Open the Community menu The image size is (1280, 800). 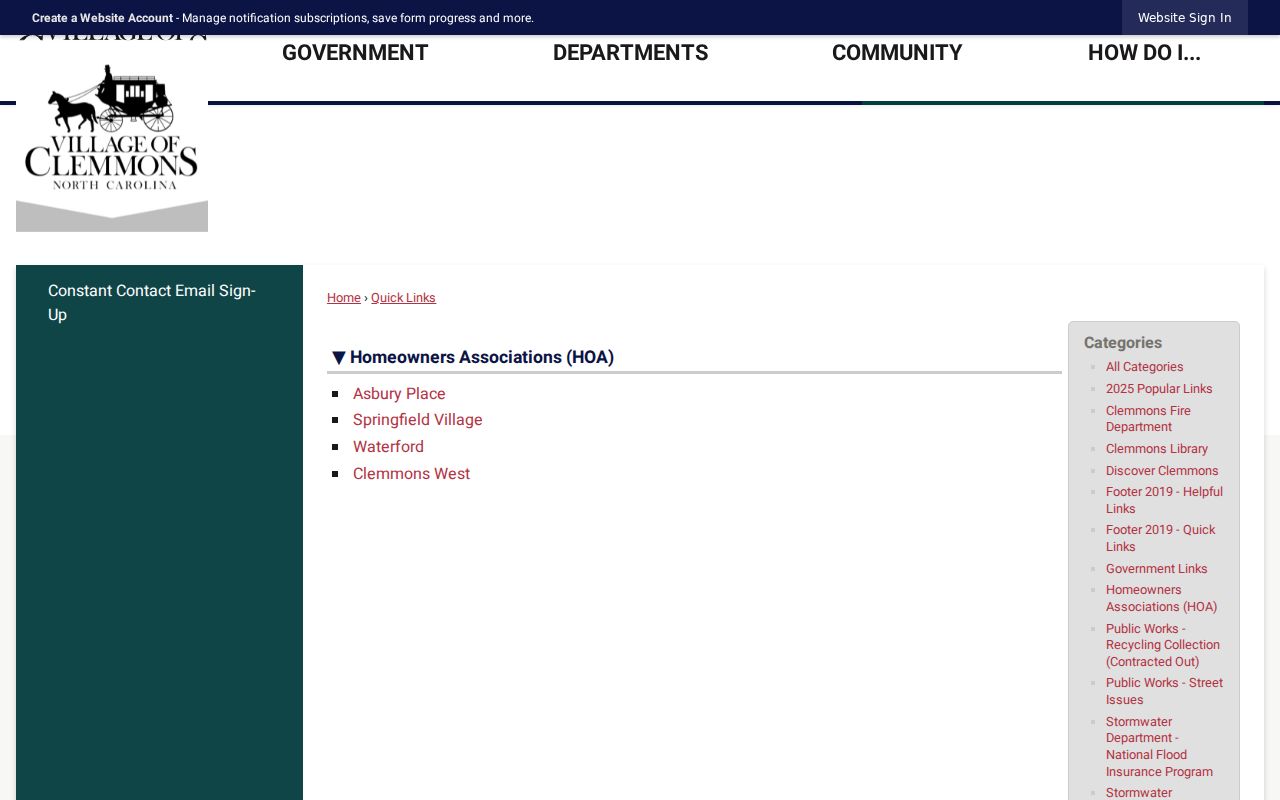point(897,53)
